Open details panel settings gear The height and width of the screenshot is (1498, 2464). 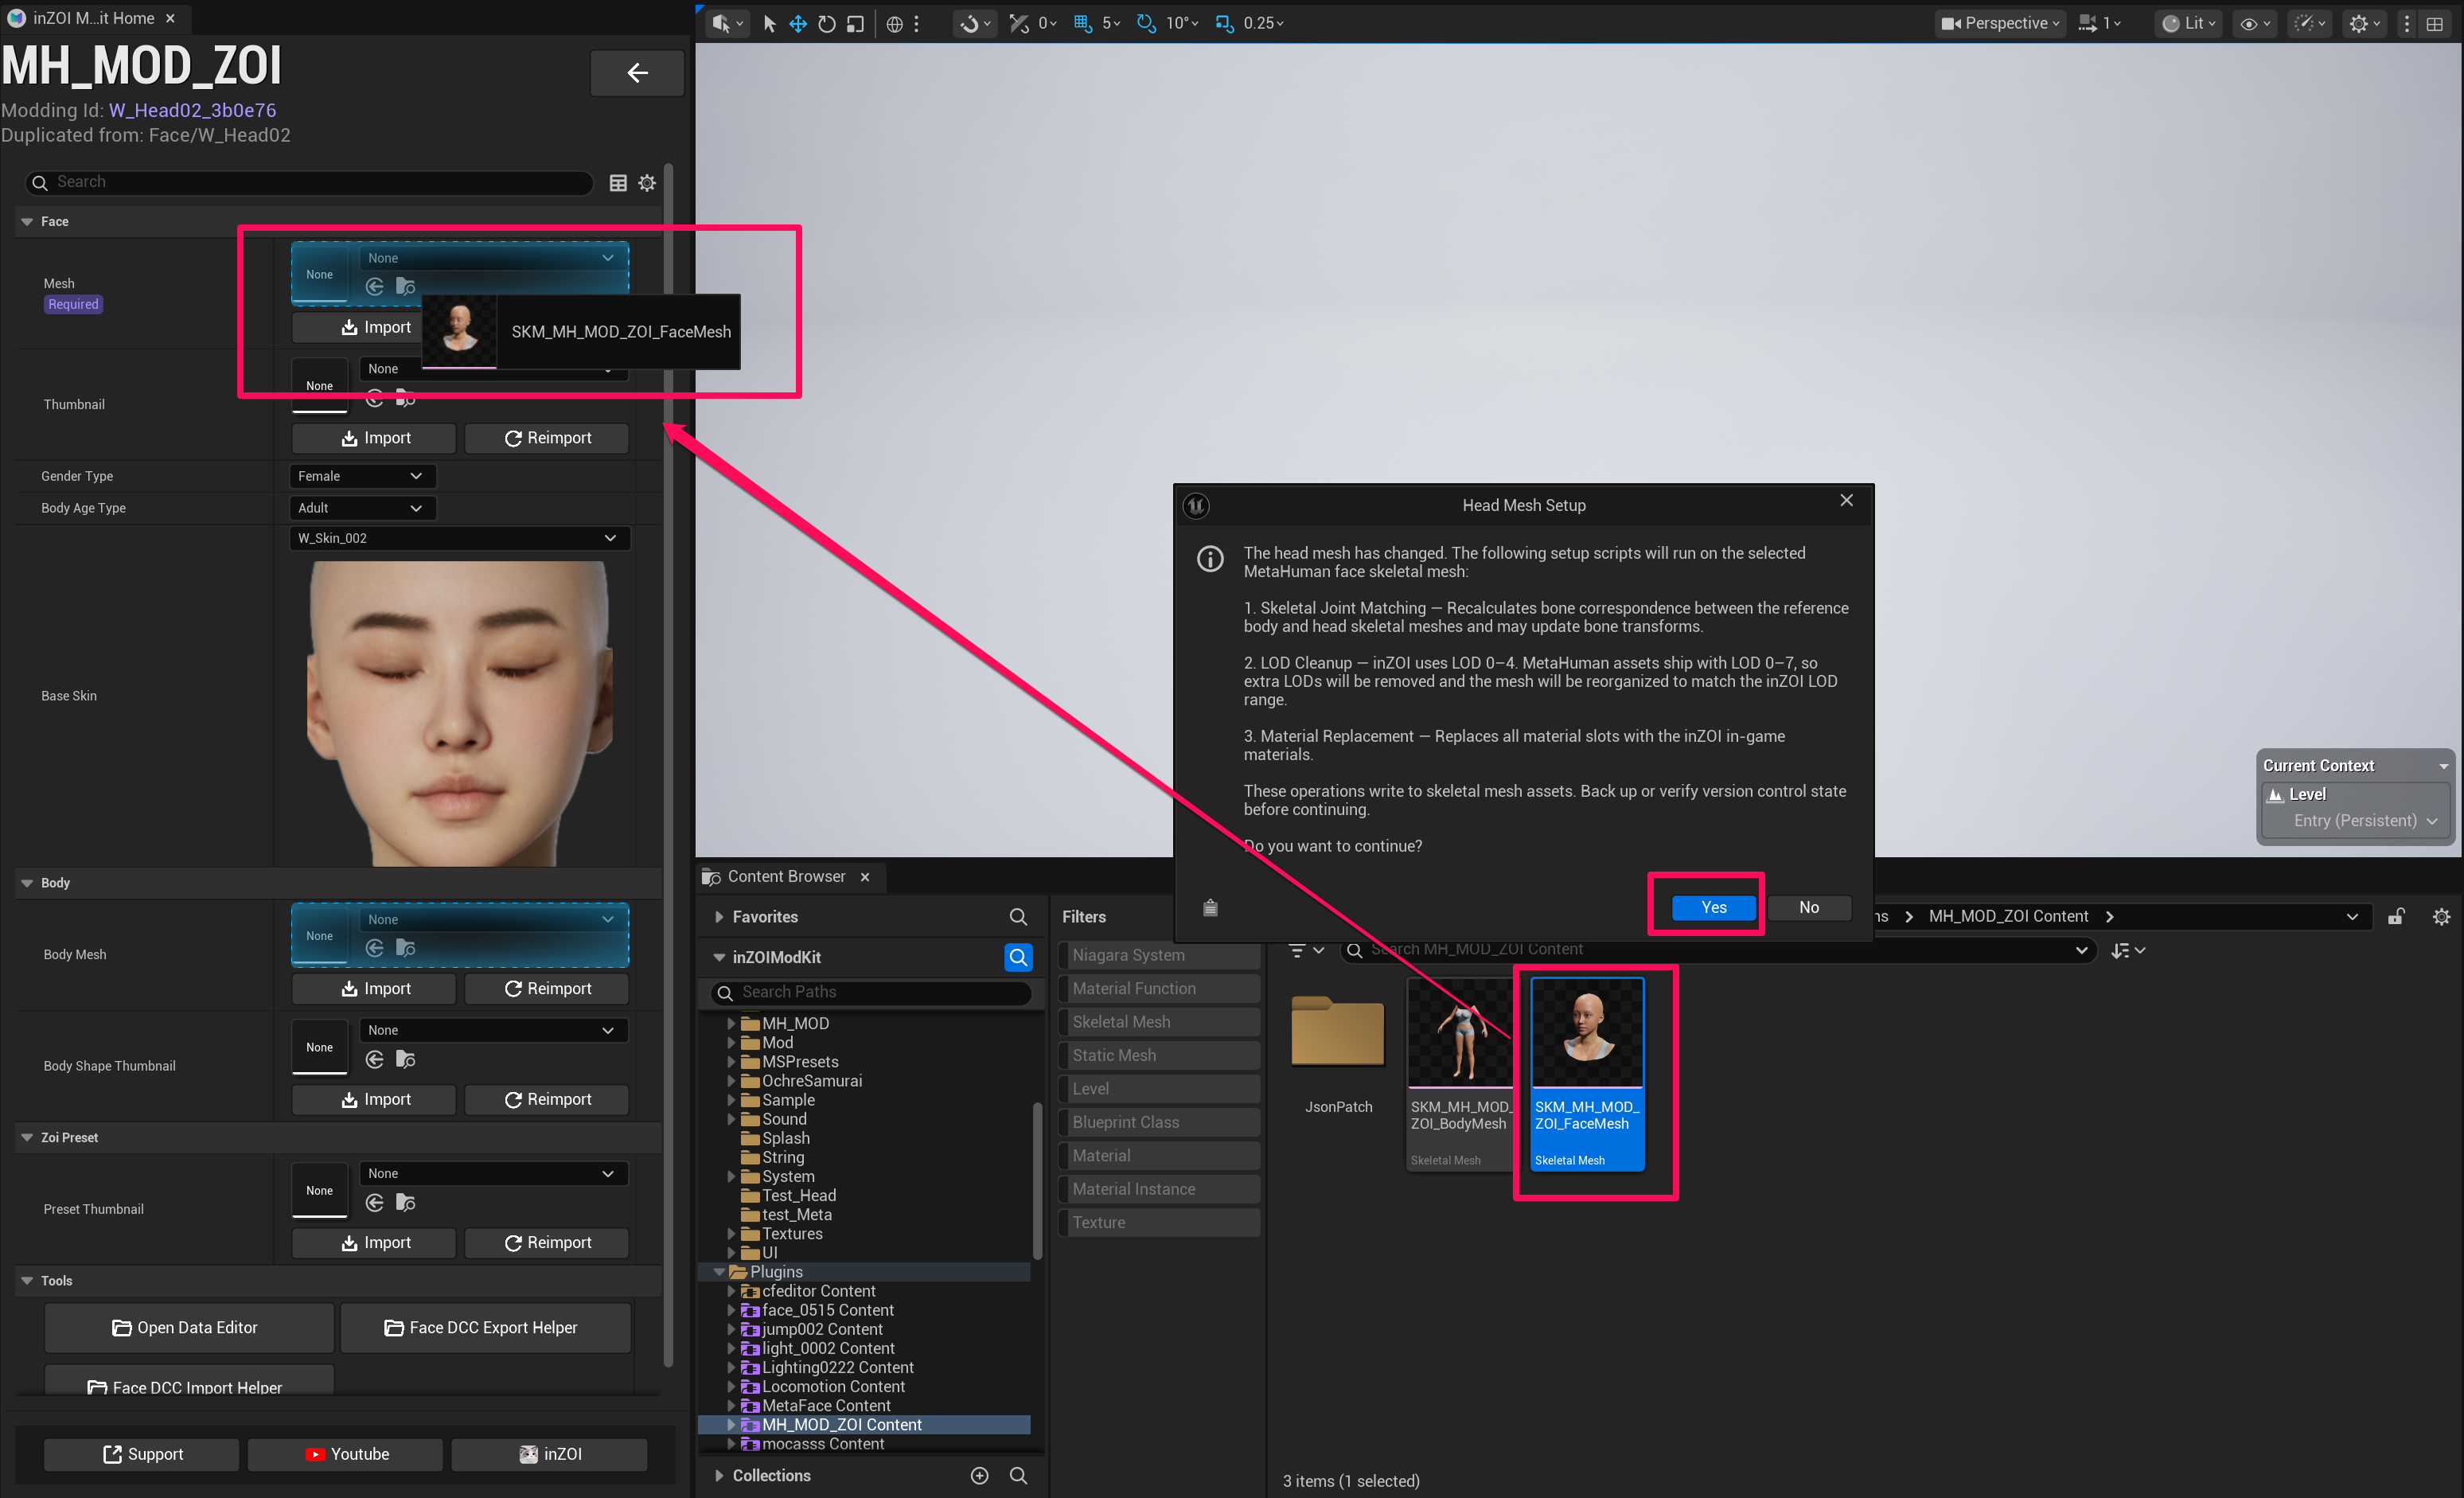pos(647,182)
